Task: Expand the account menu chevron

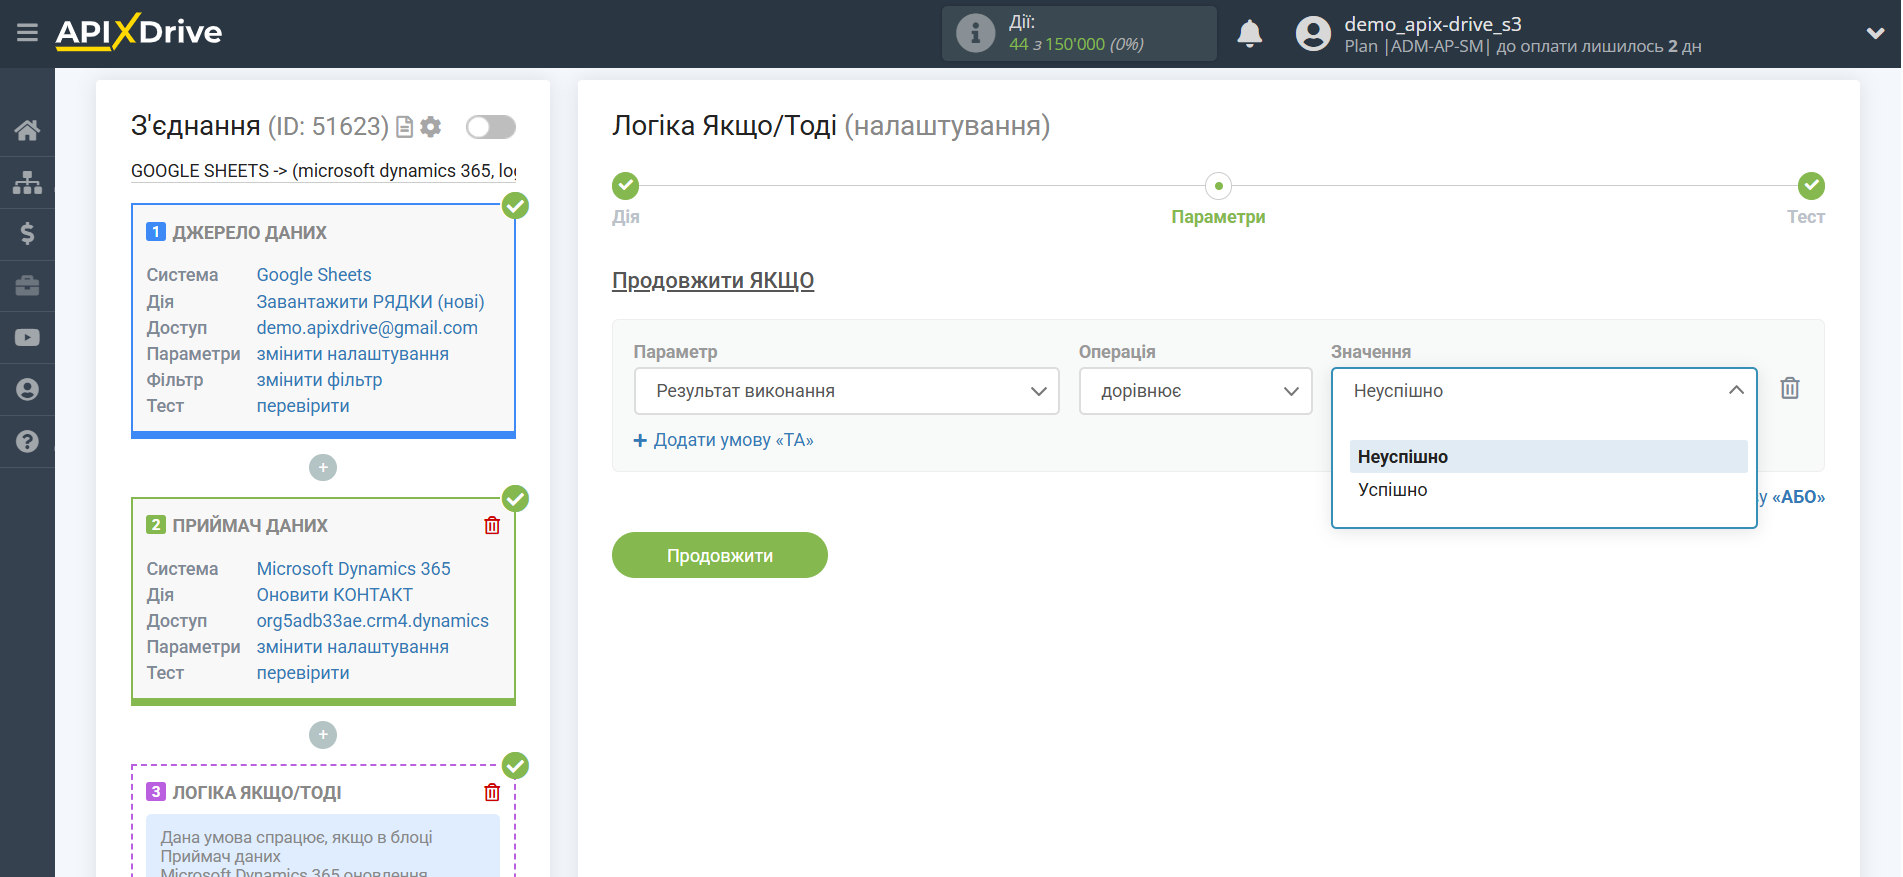Action: tap(1875, 33)
